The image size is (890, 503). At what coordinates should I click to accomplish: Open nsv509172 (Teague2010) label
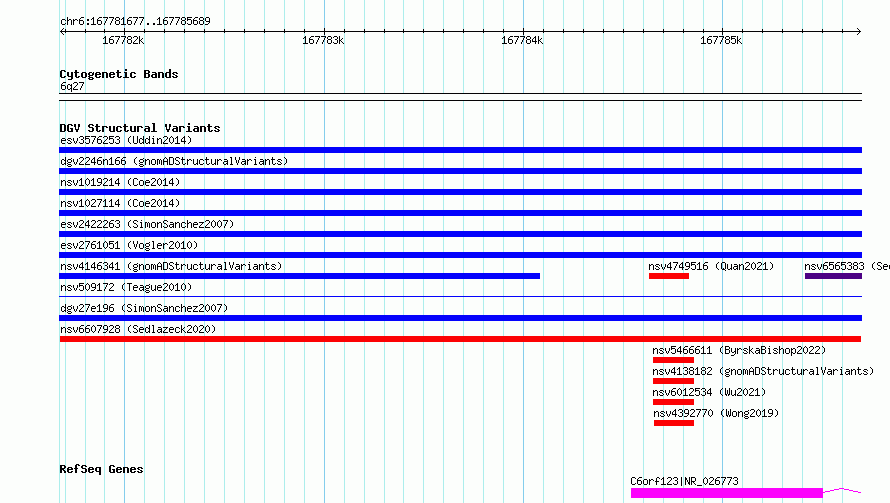126,287
